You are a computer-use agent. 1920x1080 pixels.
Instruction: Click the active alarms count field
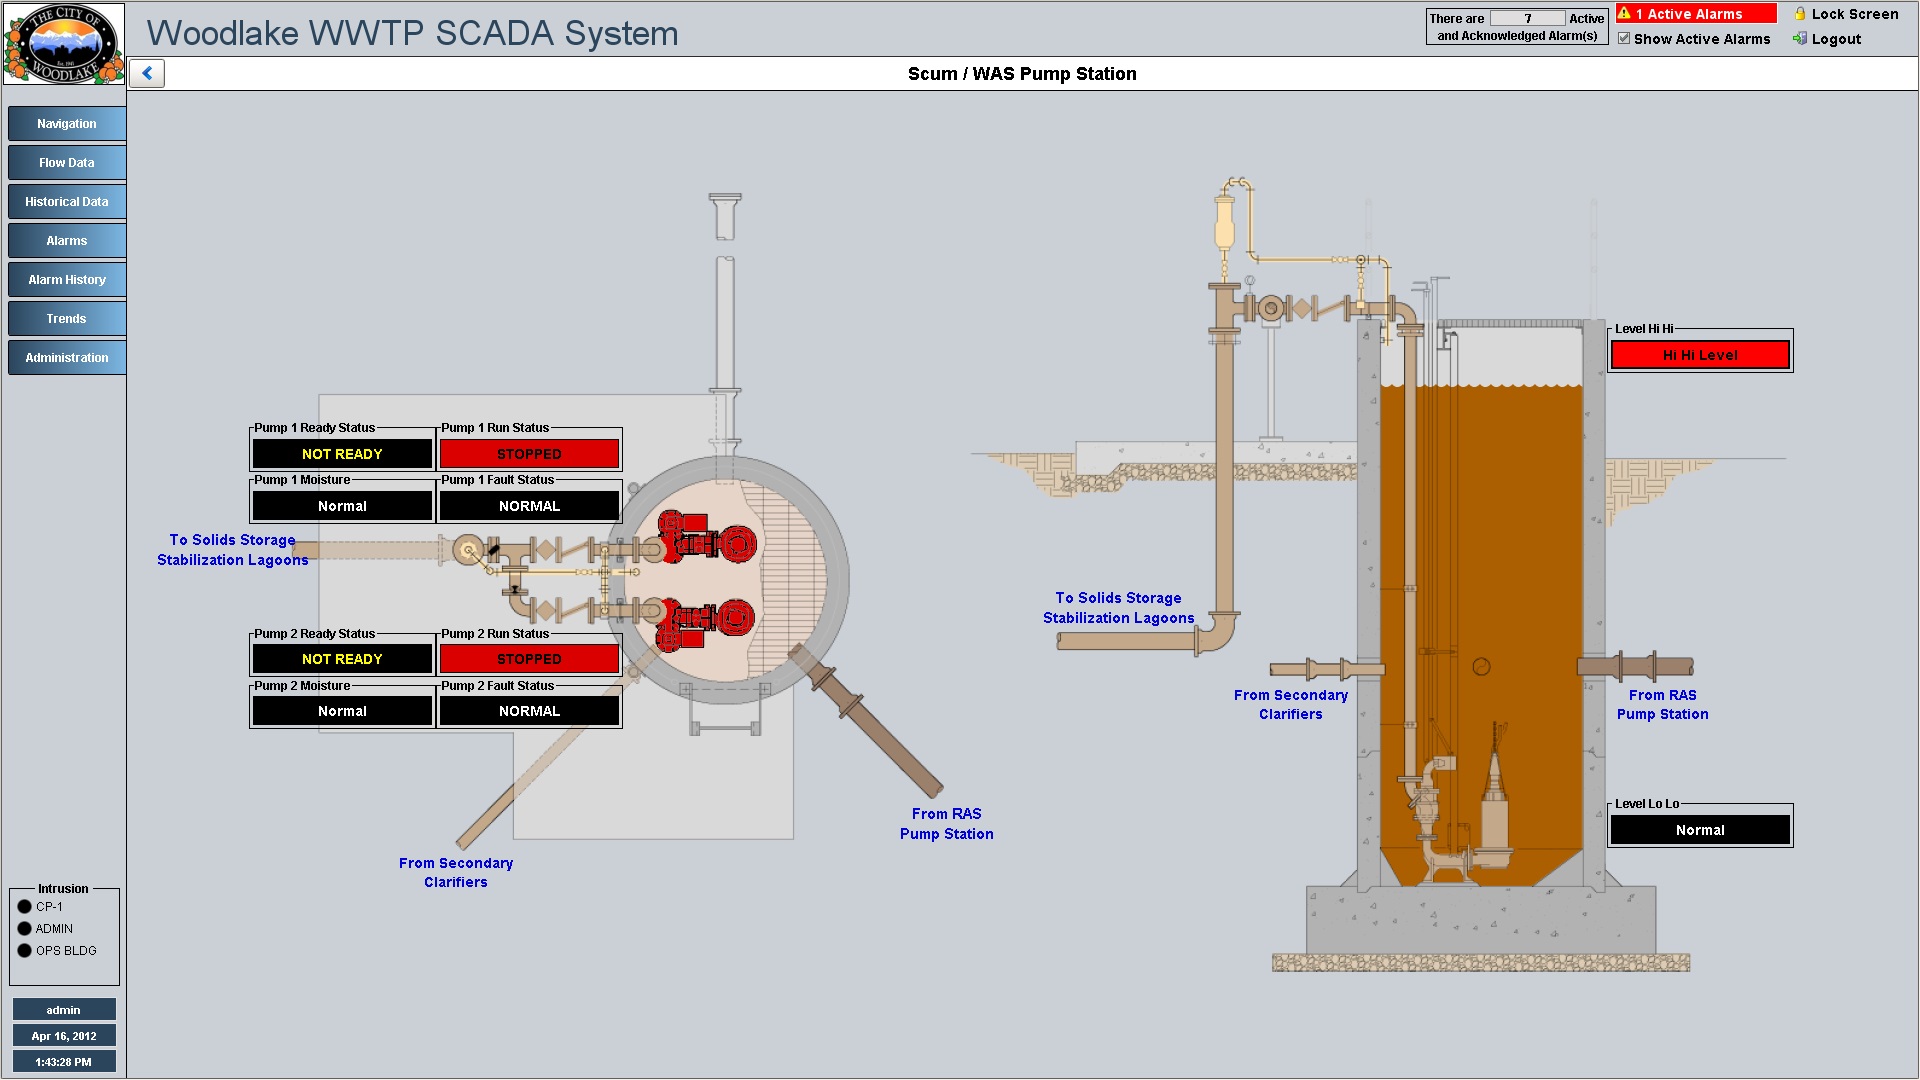click(x=1527, y=19)
